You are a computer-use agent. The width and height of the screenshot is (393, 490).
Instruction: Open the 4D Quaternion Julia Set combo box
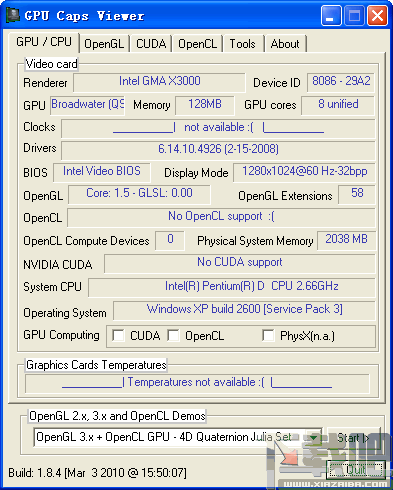[x=178, y=437]
